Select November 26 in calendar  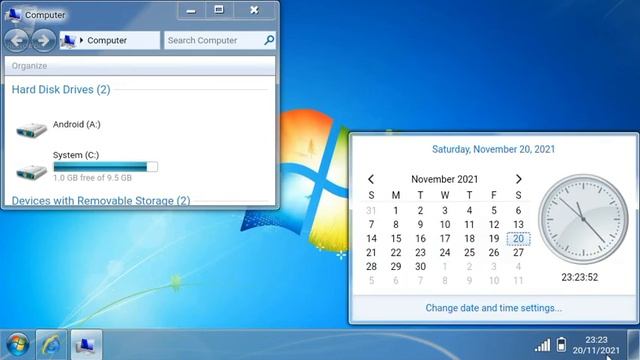coord(494,253)
